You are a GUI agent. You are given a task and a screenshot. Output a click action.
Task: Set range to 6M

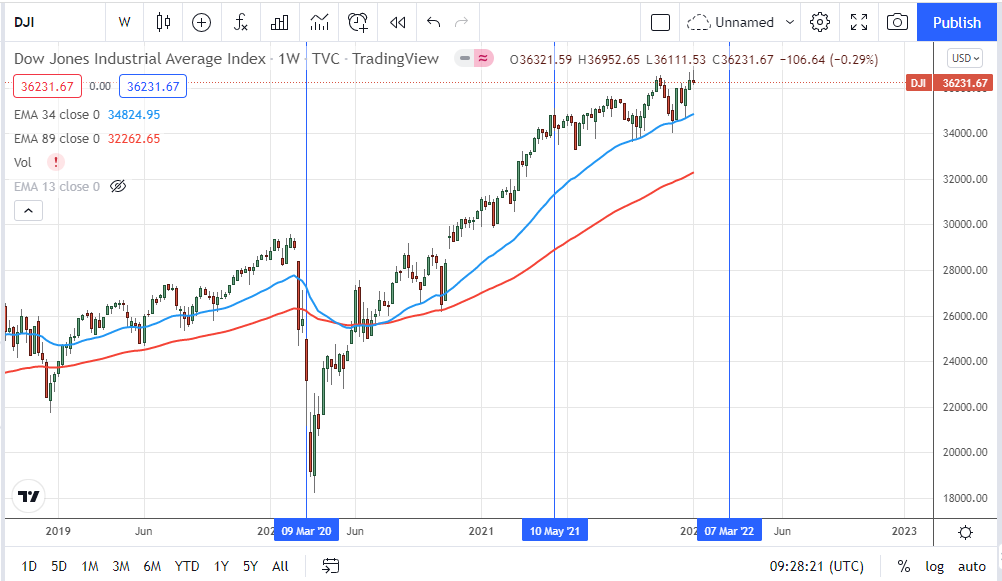pyautogui.click(x=152, y=566)
